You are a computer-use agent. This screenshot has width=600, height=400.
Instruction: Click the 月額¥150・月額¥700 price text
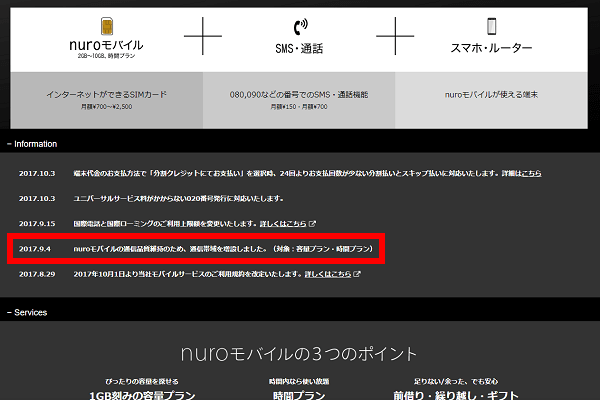point(299,107)
